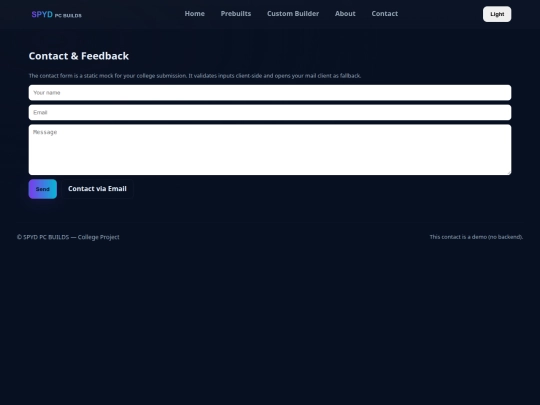The height and width of the screenshot is (405, 540).
Task: Click the footer demo no backend note
Action: tap(476, 237)
